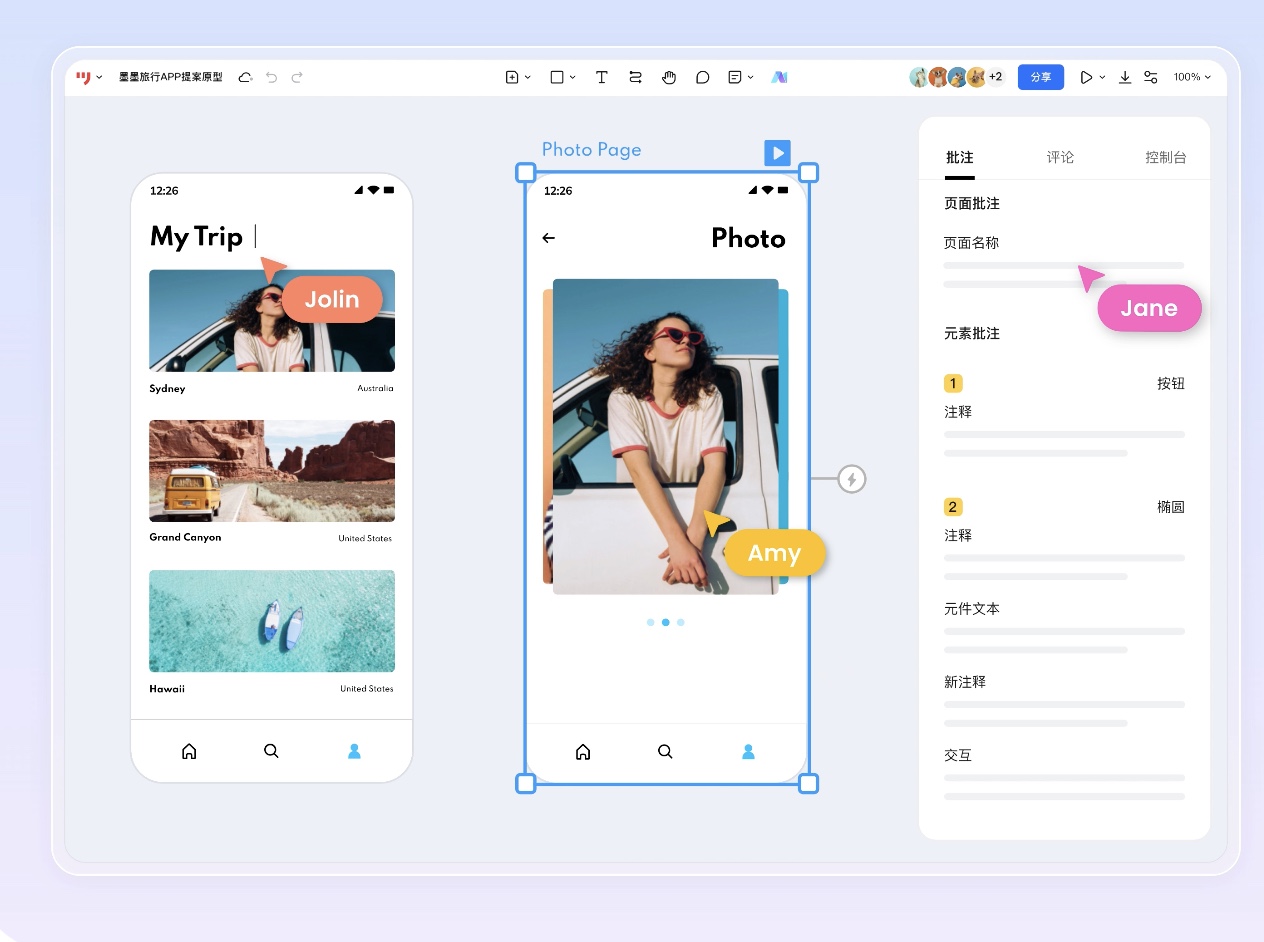Expand the sticky note tool dropdown arrow
Screen dimensions: 1264x942
pos(750,77)
